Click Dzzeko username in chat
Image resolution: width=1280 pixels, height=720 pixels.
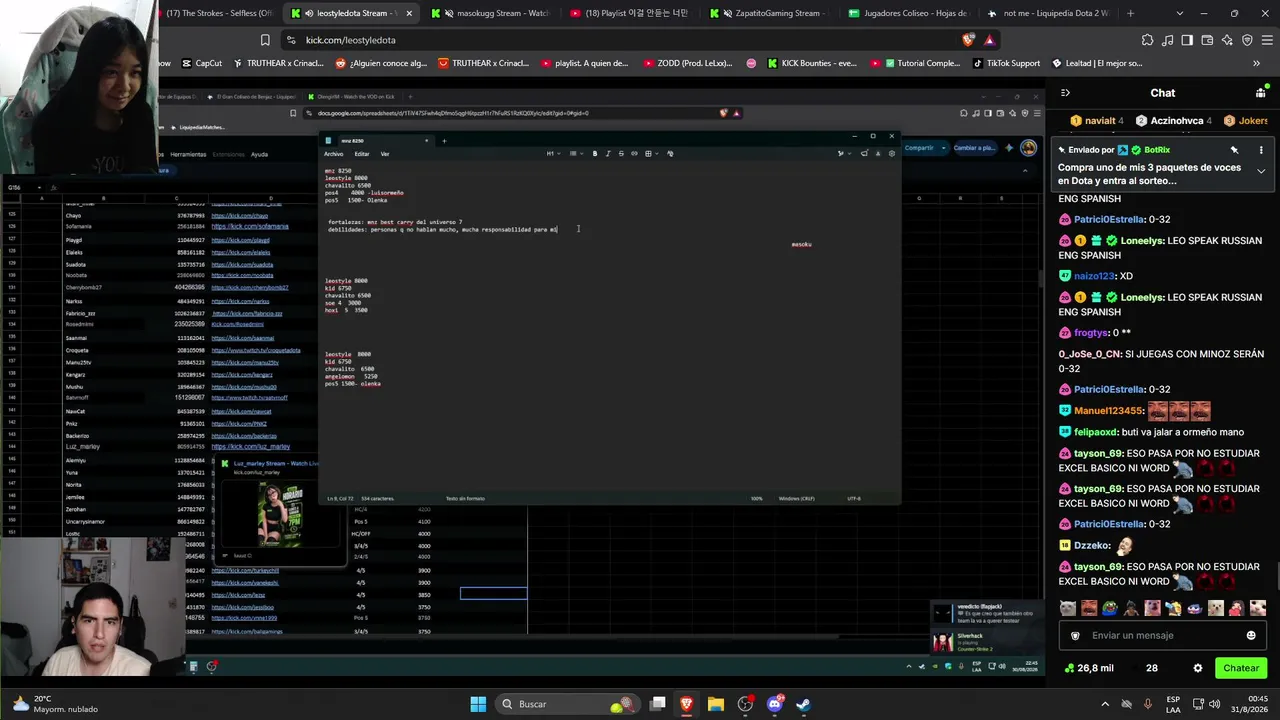pyautogui.click(x=1092, y=545)
